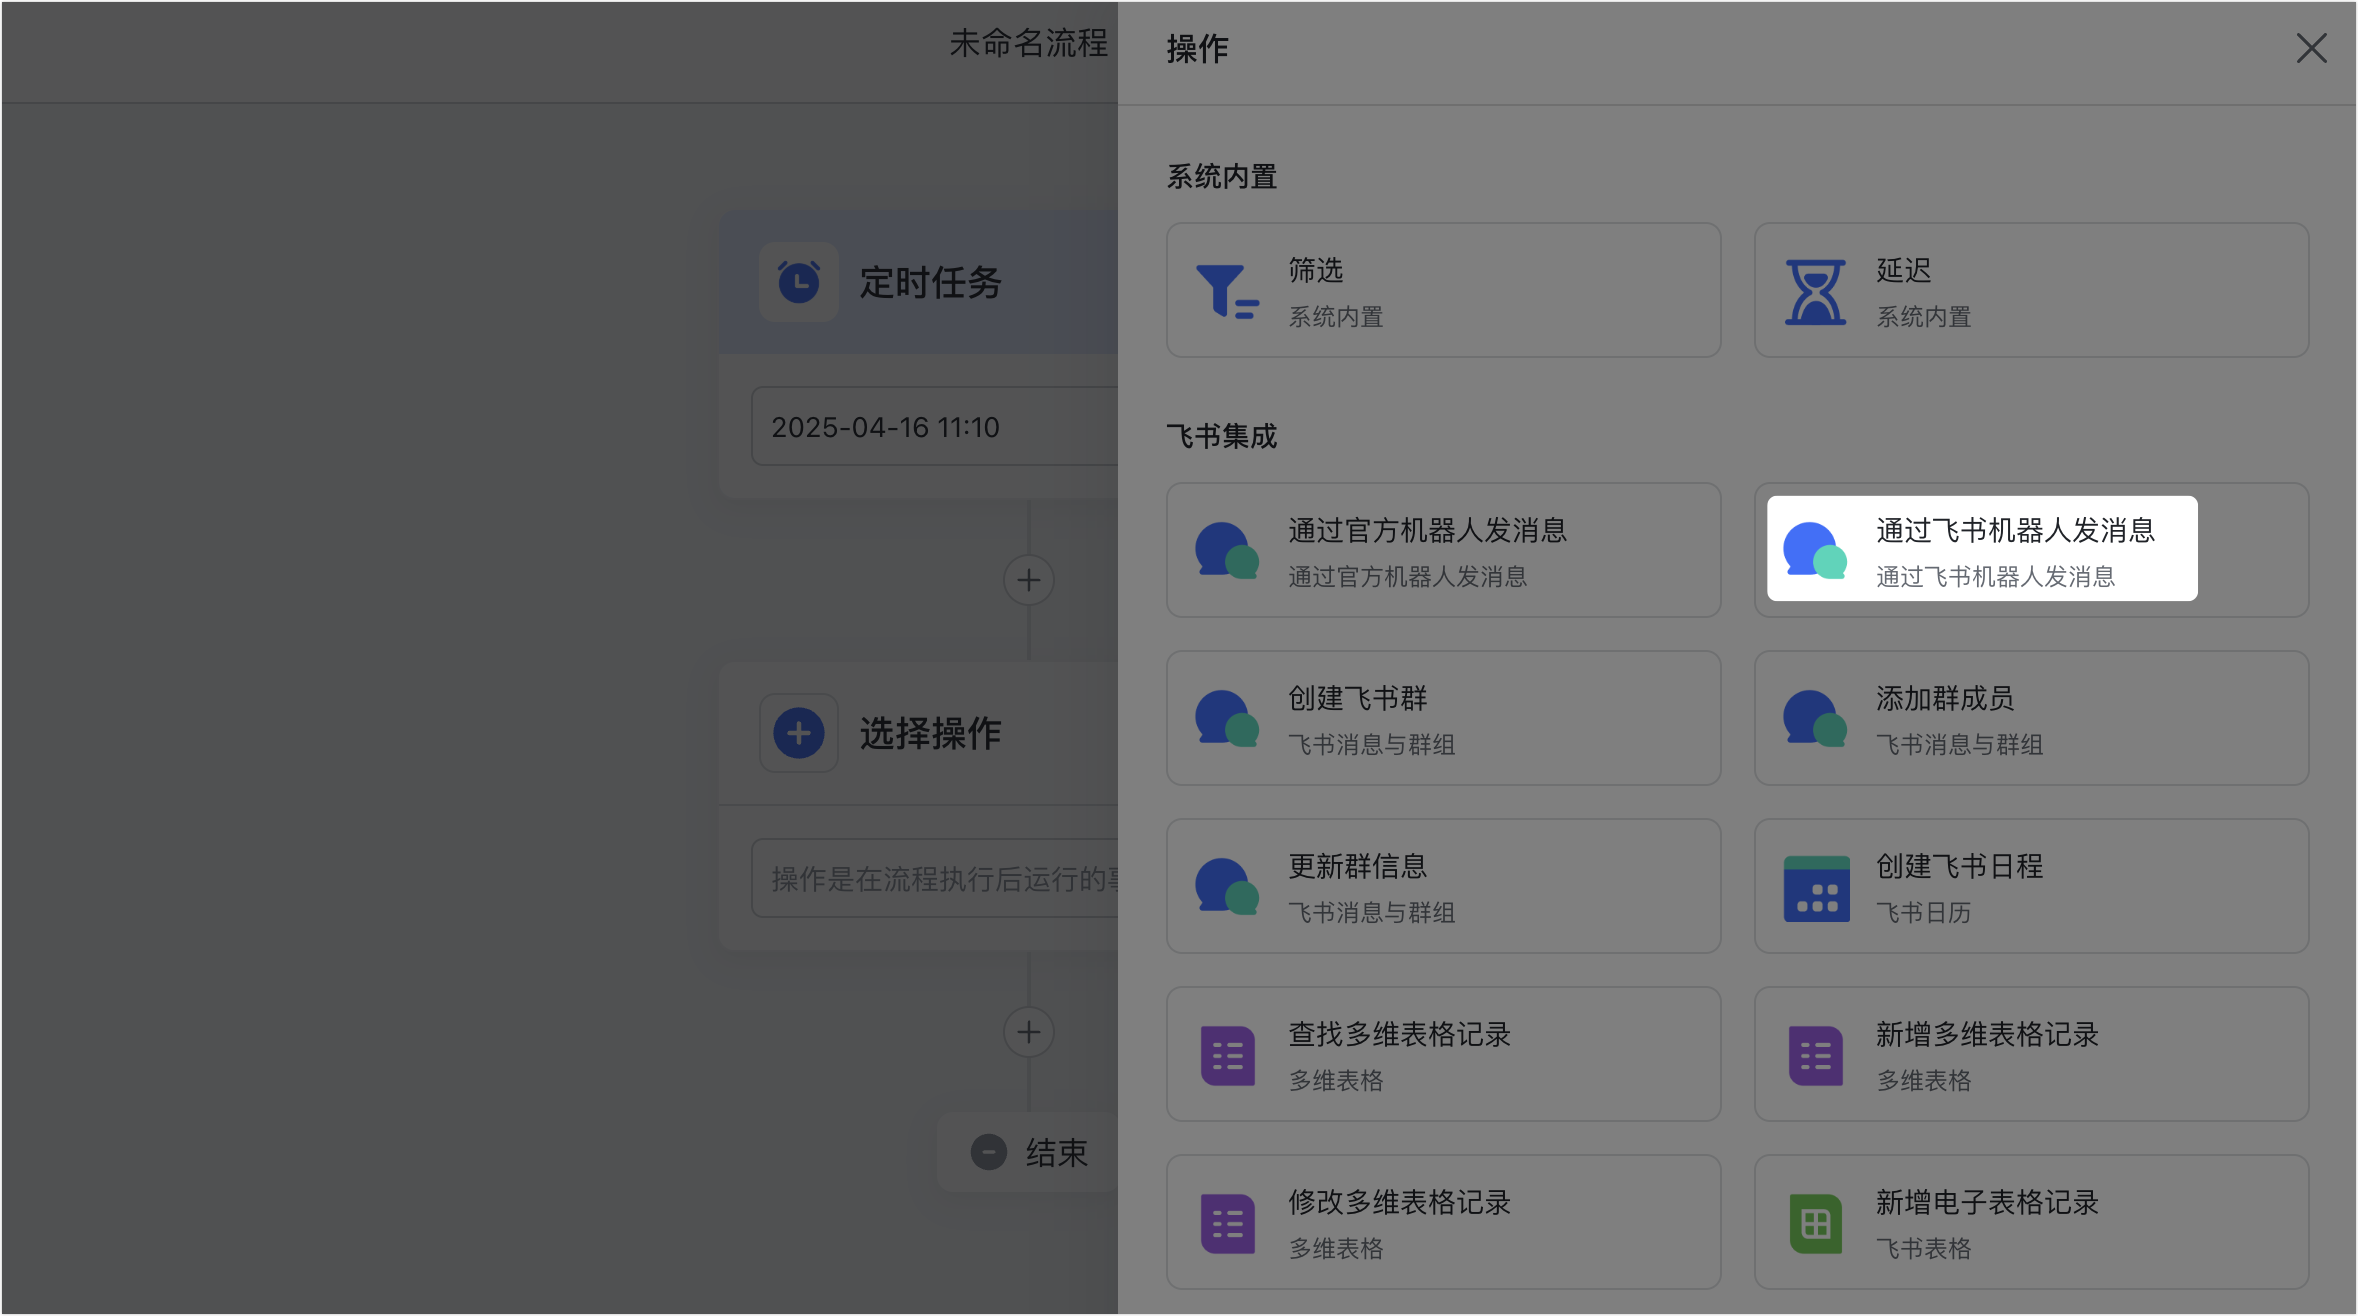Click the 延迟 hourglass icon
2358x1316 pixels.
1815,292
